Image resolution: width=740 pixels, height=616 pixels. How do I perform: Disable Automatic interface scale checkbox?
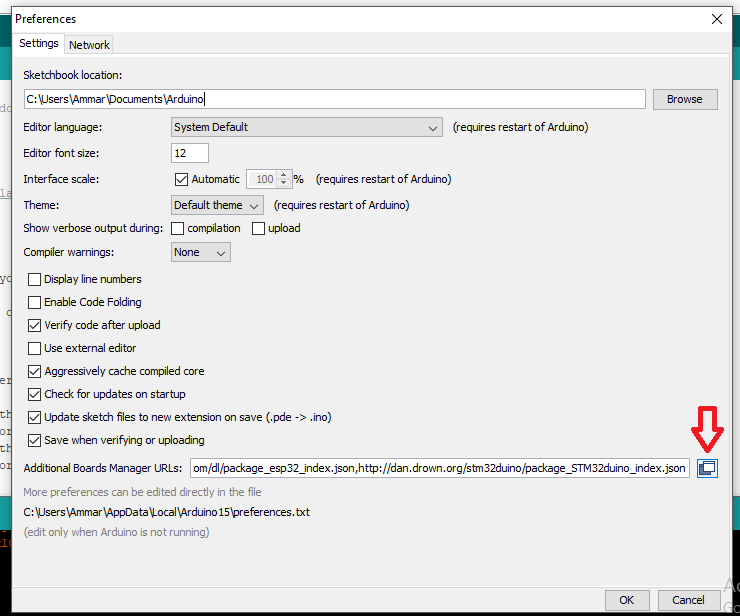click(181, 180)
